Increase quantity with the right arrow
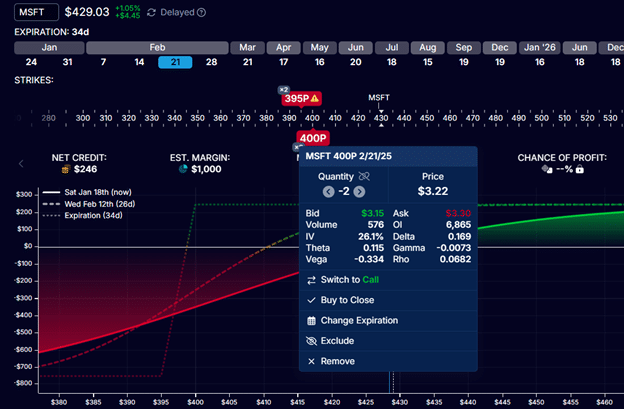This screenshot has height=409, width=624. click(359, 192)
